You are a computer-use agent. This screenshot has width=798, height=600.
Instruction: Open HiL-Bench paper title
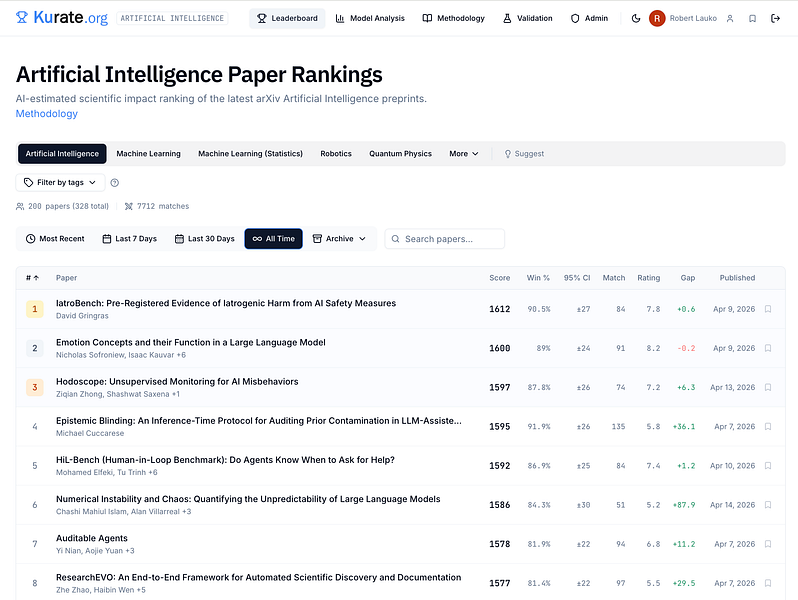pyautogui.click(x=225, y=460)
